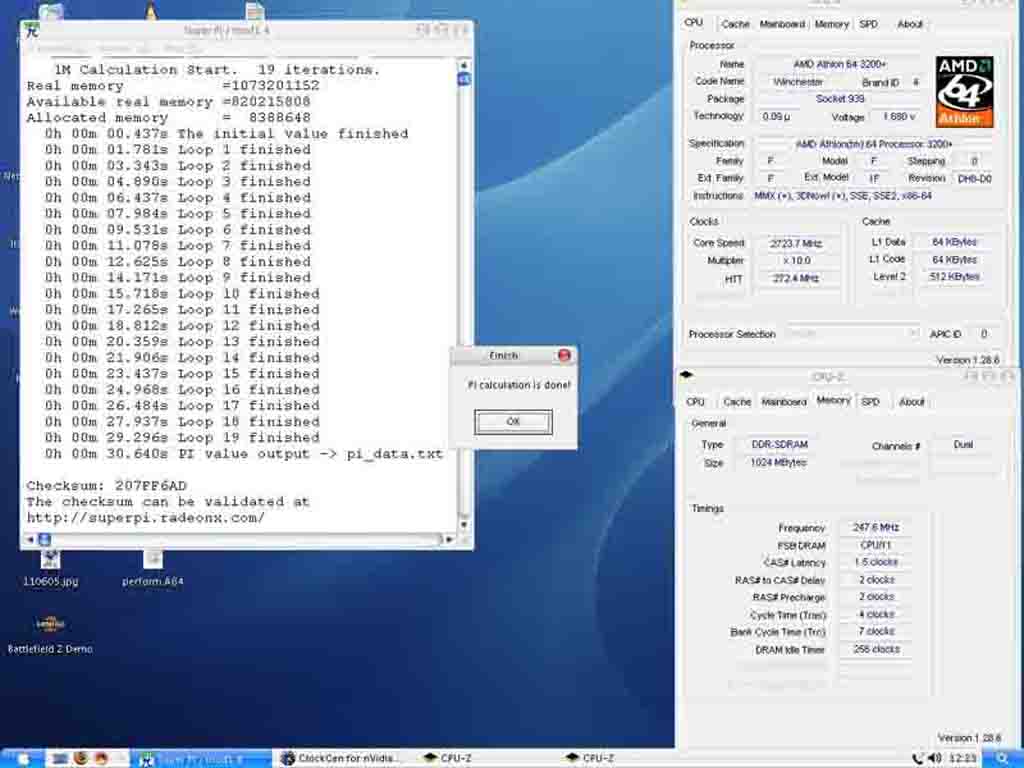Click the Name field AMD Athlon 64 3200+
This screenshot has height=768, width=1024.
click(x=840, y=64)
